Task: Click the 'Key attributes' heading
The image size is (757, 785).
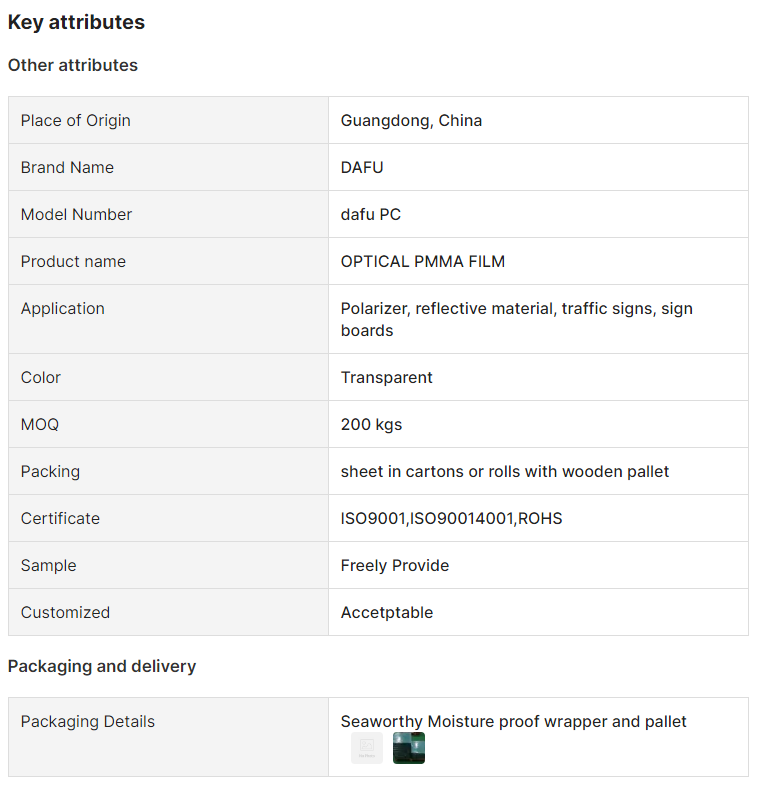Action: 76,22
